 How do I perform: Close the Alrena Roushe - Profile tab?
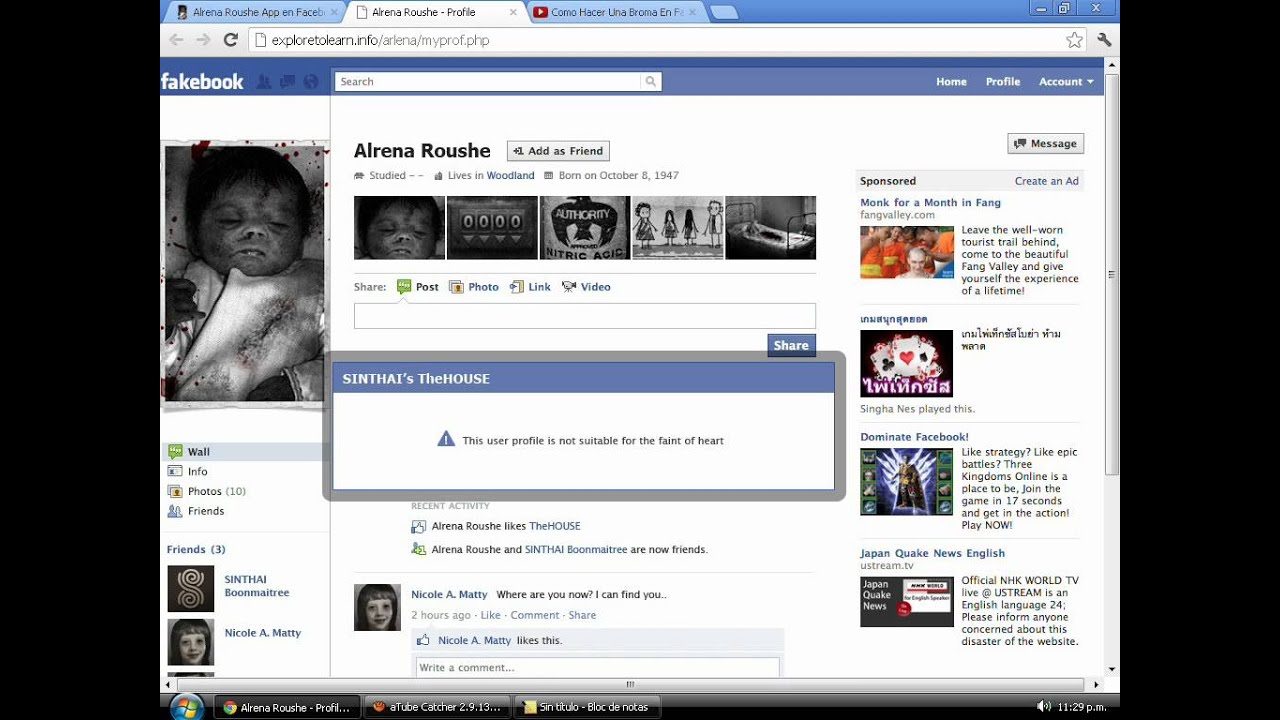pyautogui.click(x=513, y=13)
